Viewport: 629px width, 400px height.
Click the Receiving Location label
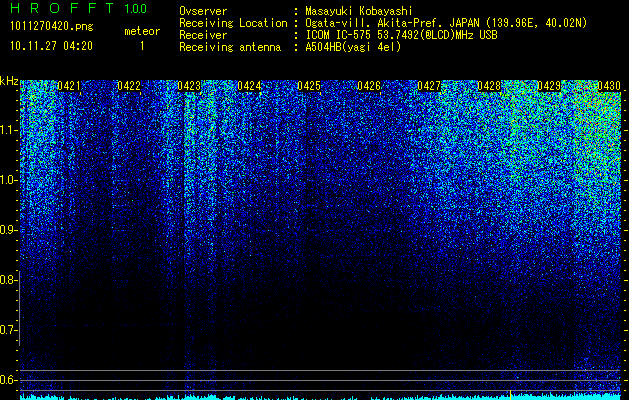click(233, 23)
